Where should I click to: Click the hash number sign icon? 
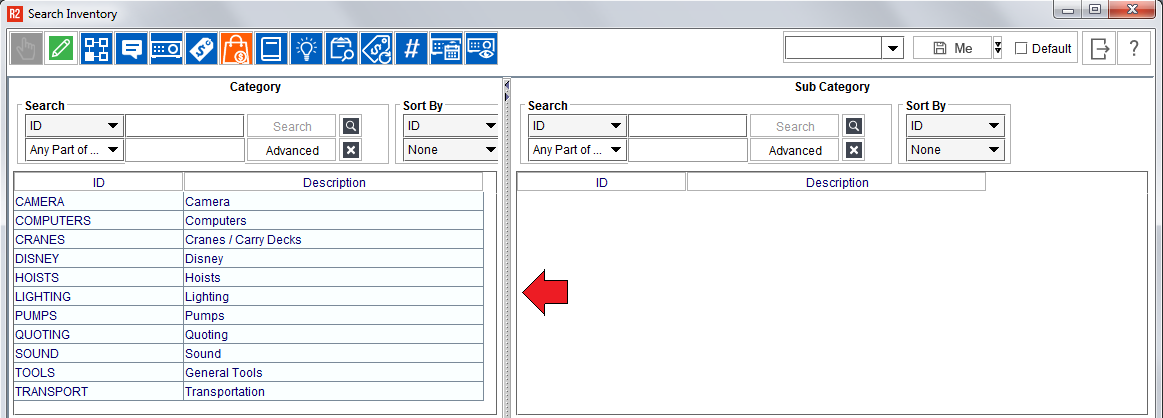412,49
